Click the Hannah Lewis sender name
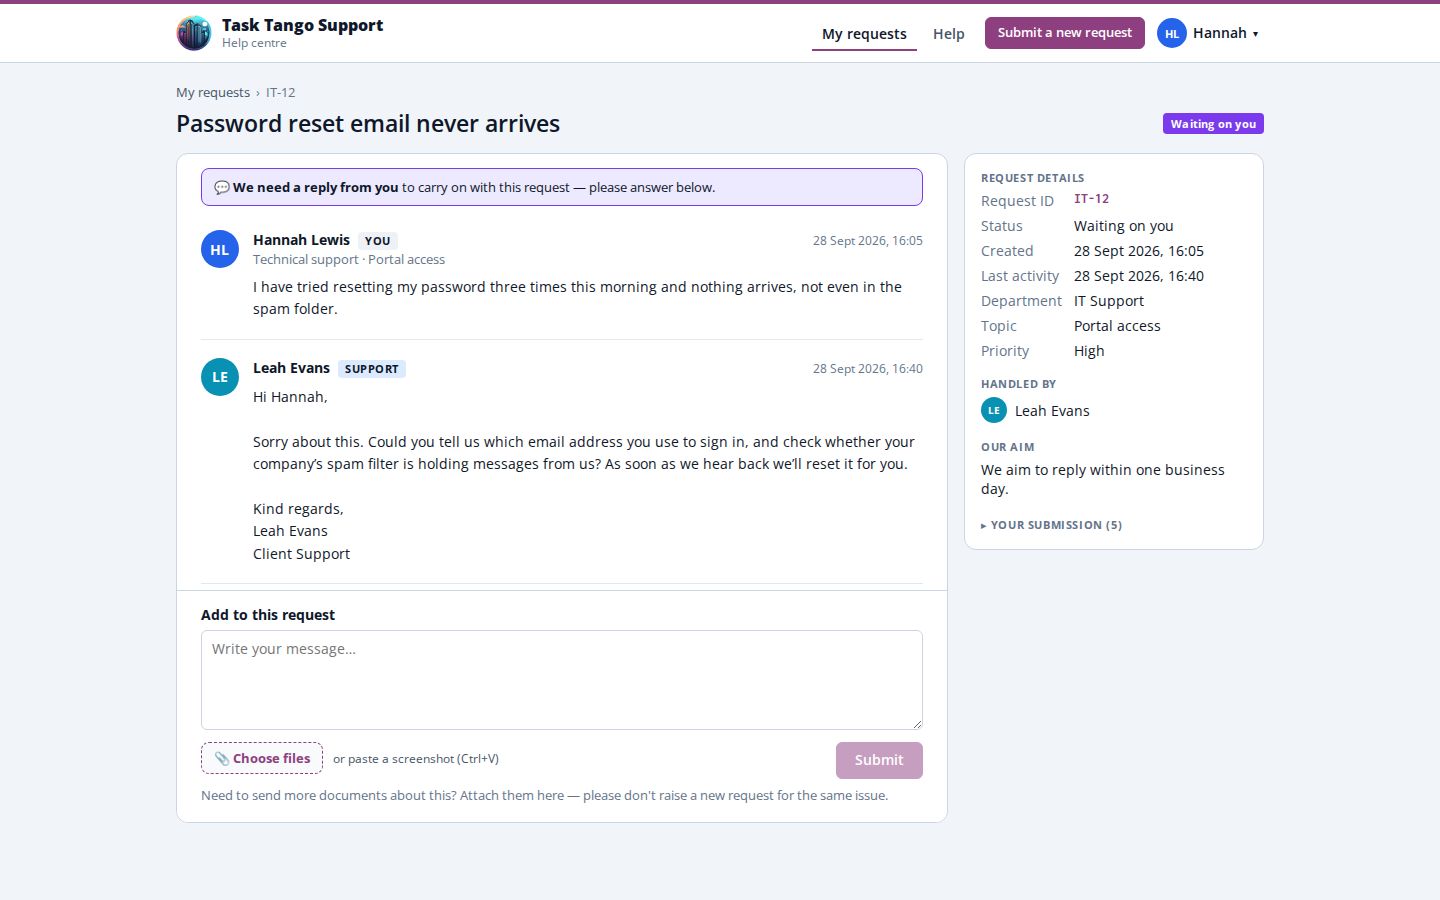This screenshot has height=900, width=1440. click(301, 240)
